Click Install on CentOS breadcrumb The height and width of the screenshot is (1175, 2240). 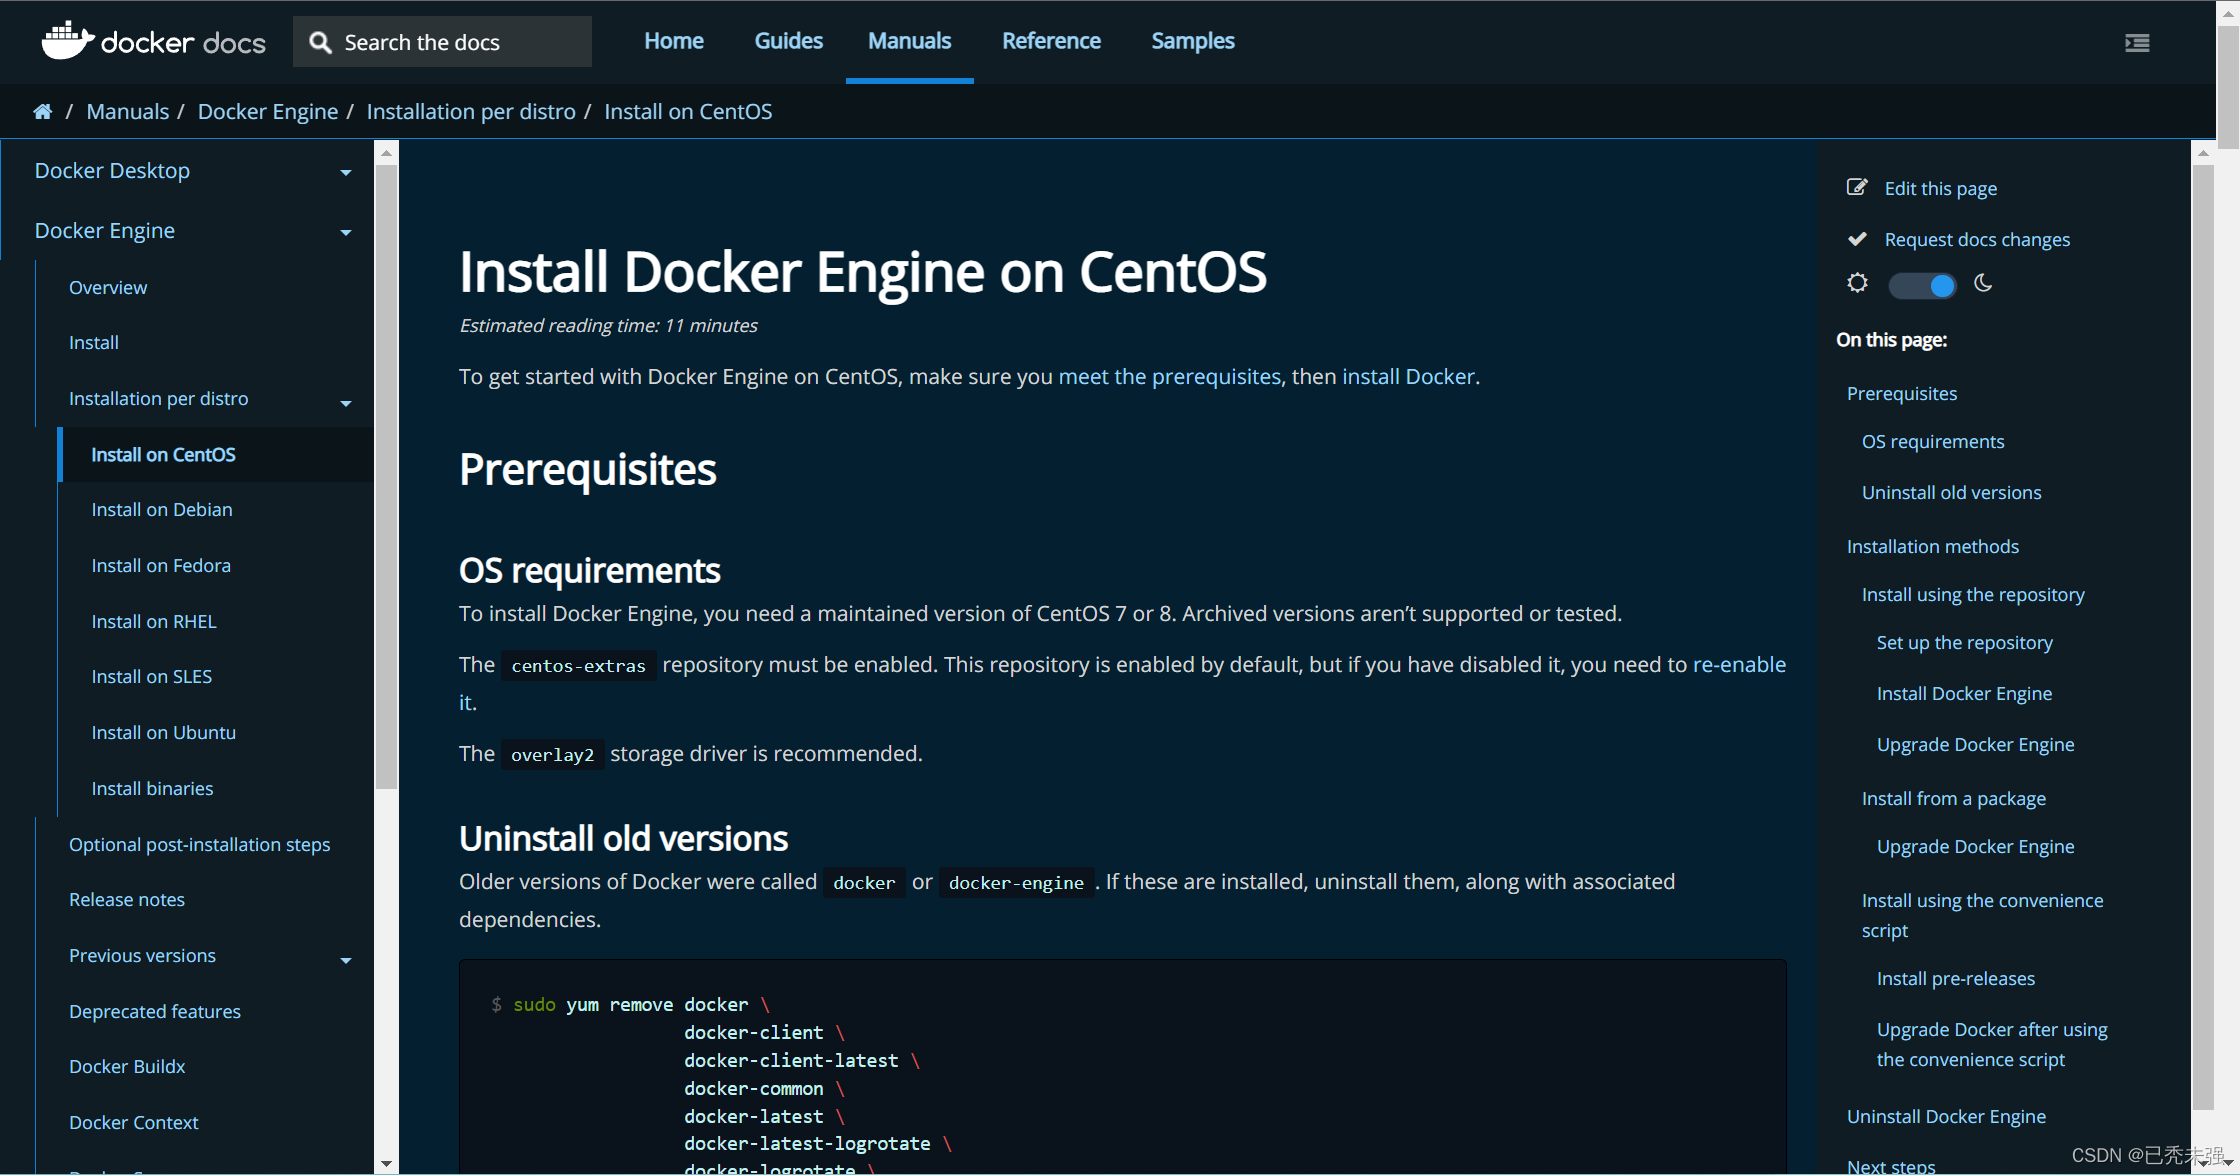click(688, 111)
